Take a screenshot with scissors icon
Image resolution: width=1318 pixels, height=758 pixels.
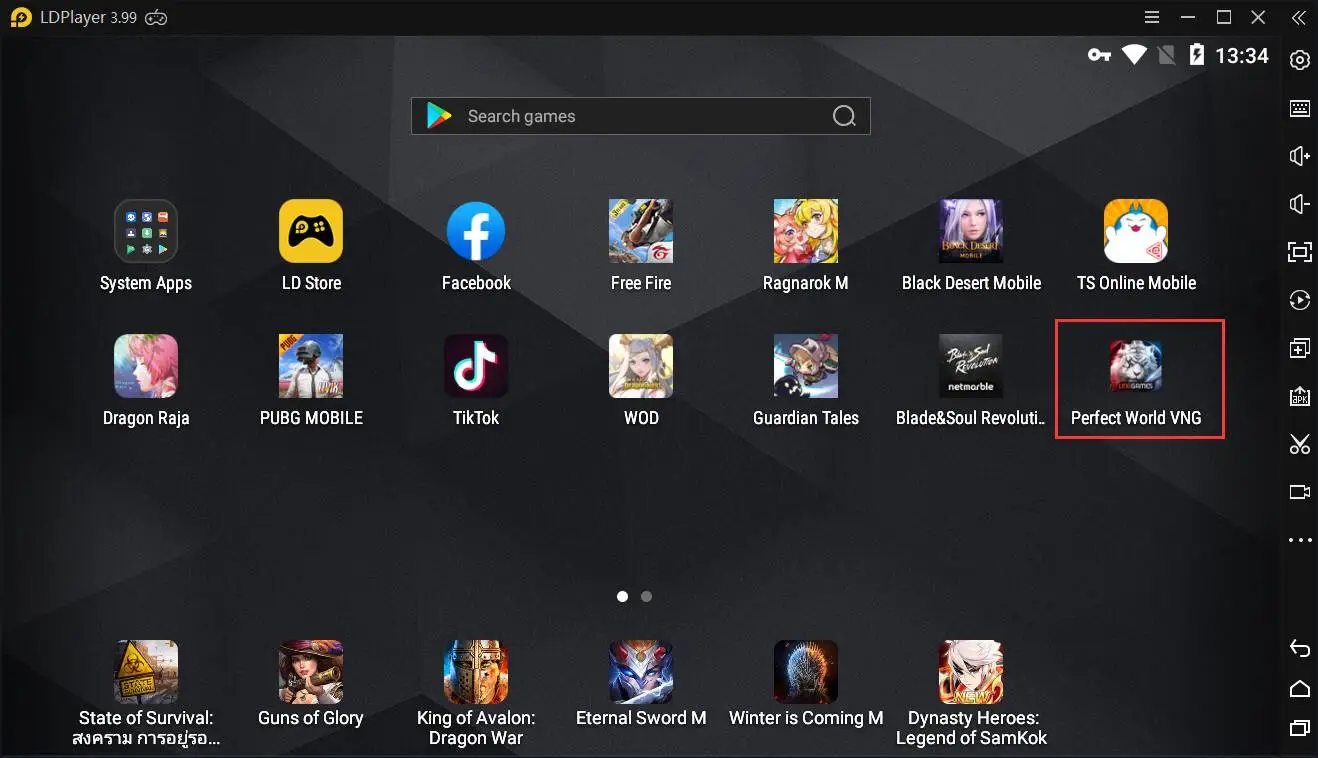tap(1300, 444)
